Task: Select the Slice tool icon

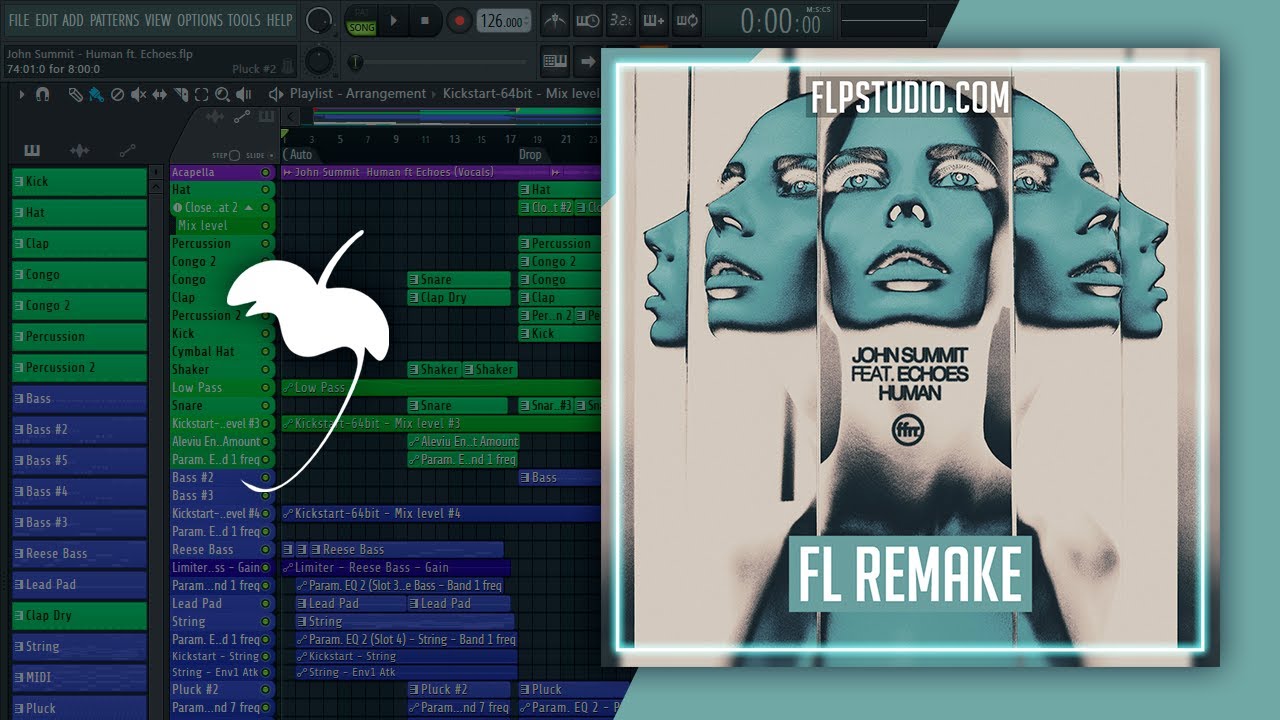Action: click(181, 95)
